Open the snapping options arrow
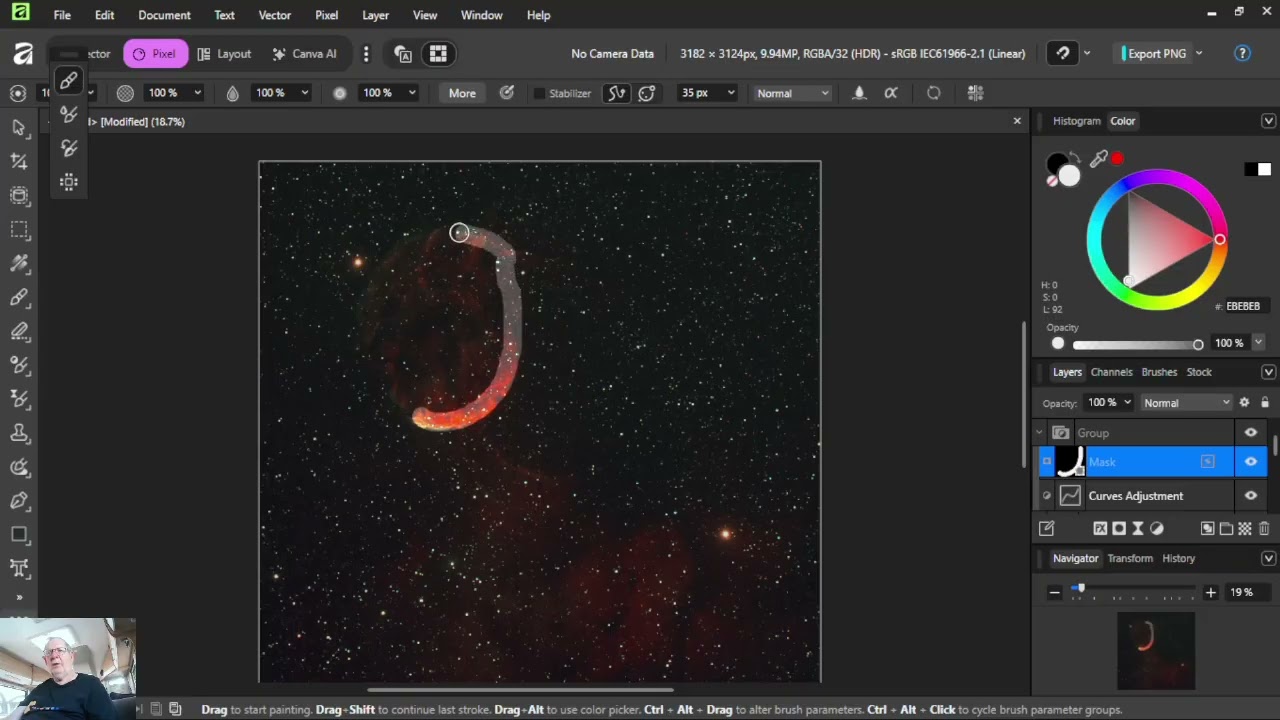Screen dimensions: 1280x720 (x=1087, y=54)
